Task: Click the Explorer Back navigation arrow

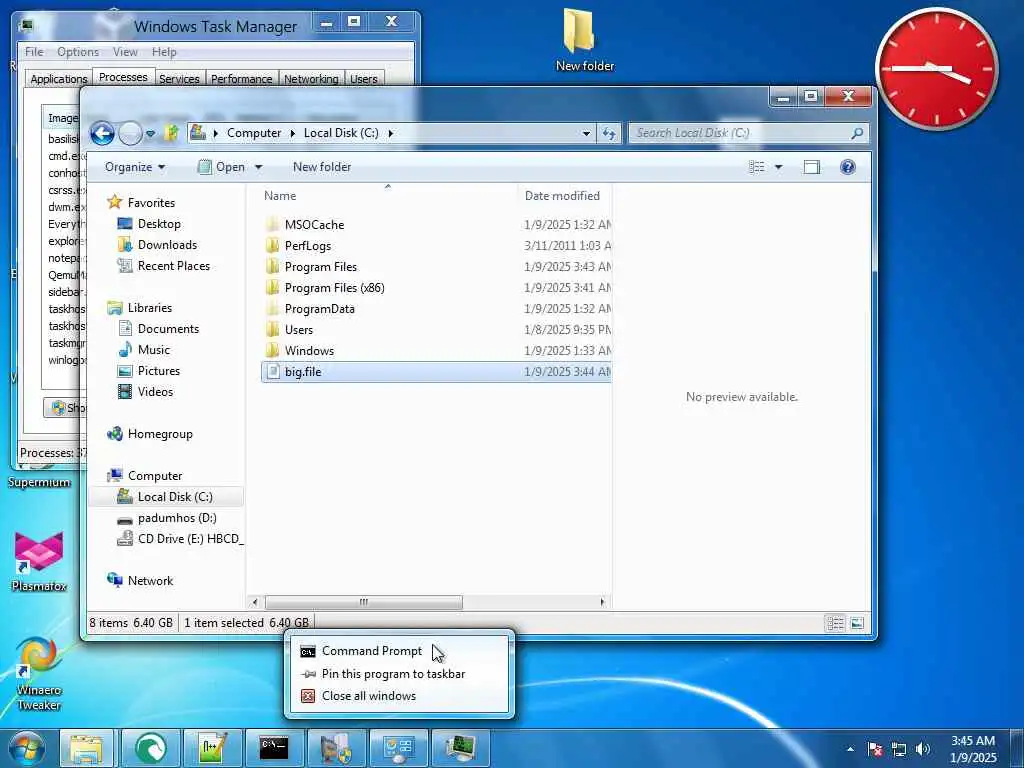Action: click(x=103, y=133)
